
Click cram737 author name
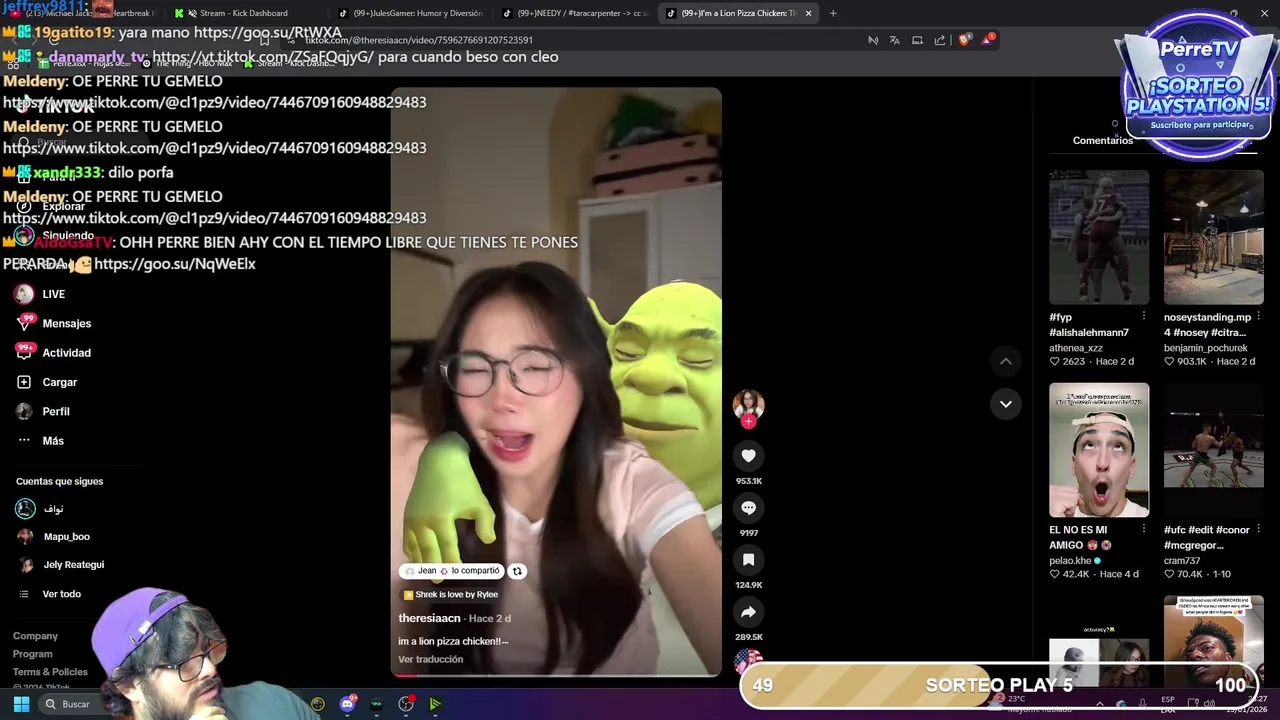tap(1182, 561)
